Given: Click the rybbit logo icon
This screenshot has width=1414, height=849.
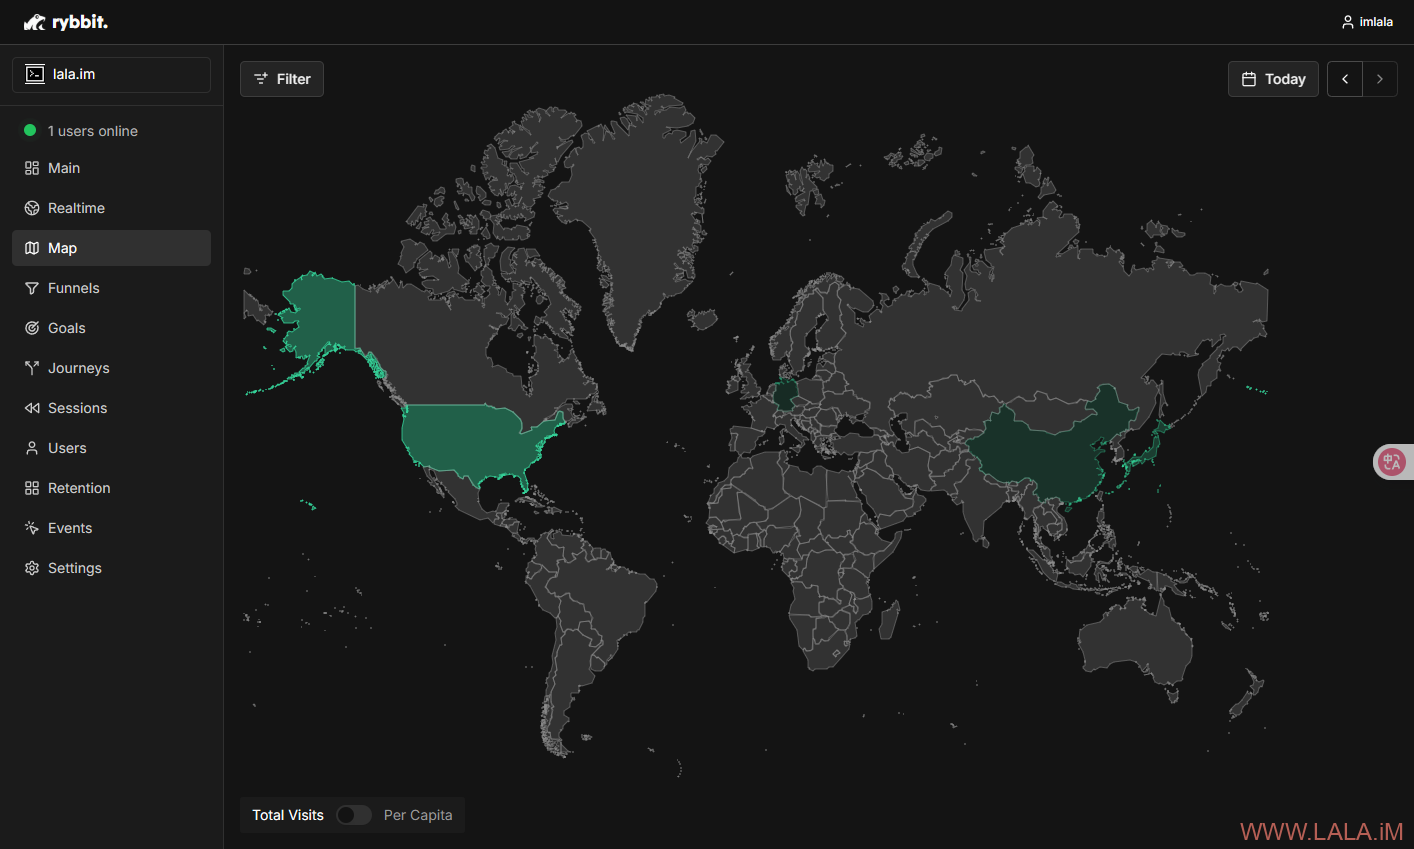Looking at the screenshot, I should [x=35, y=22].
